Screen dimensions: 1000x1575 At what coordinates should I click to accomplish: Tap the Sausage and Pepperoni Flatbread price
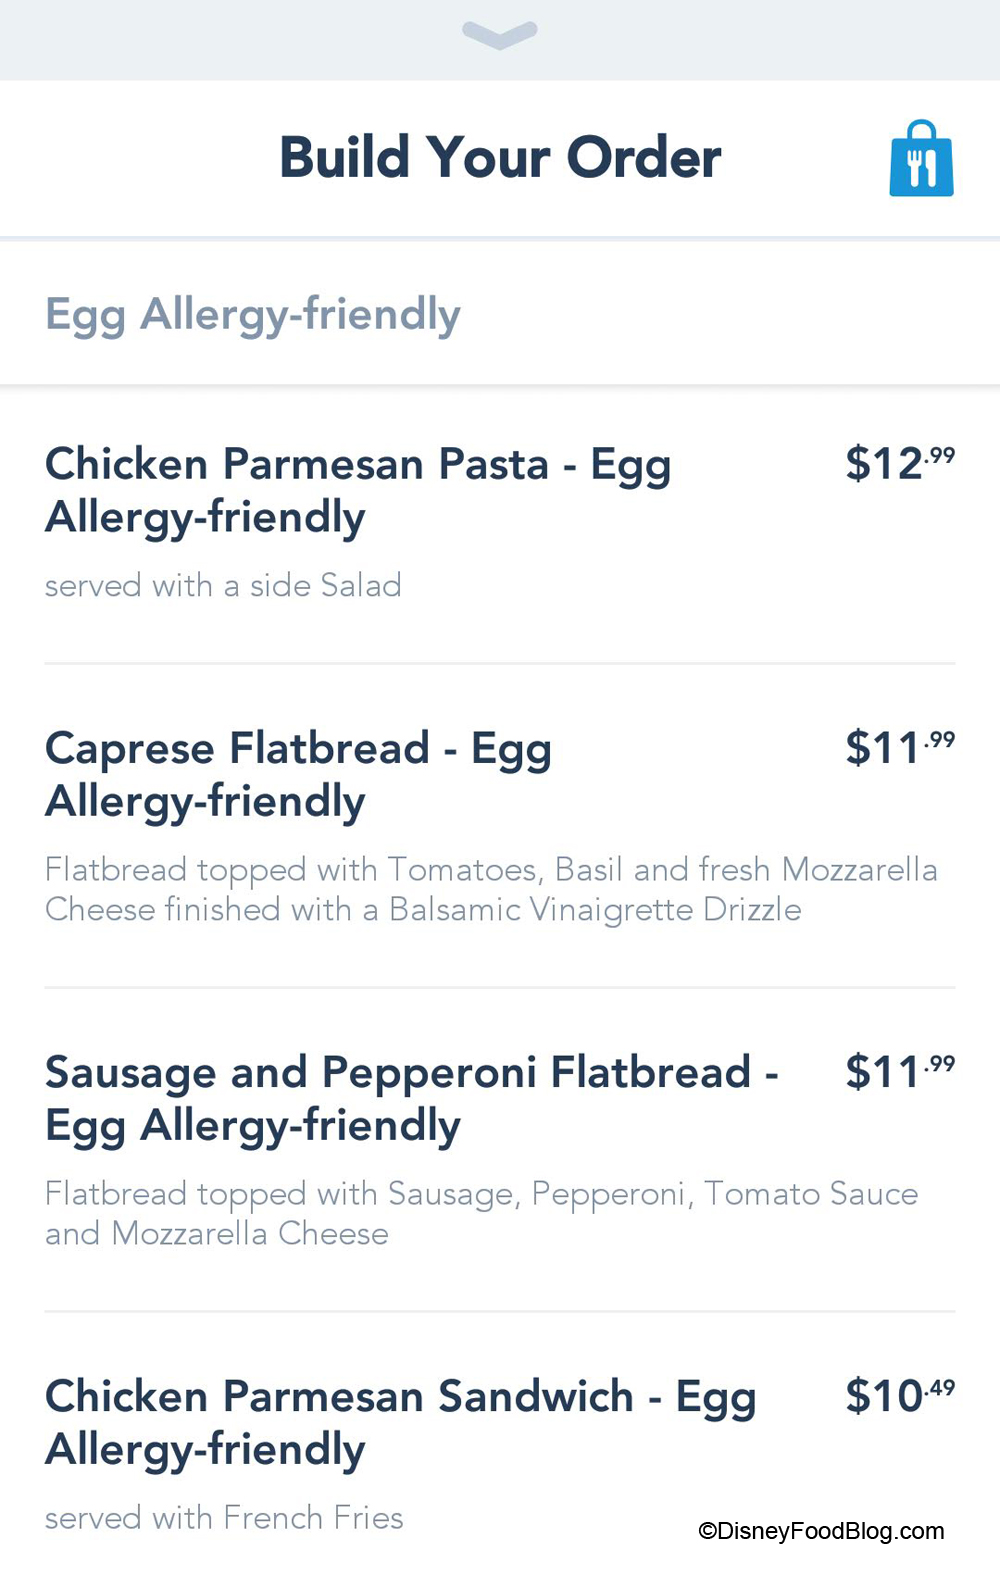pyautogui.click(x=899, y=1071)
